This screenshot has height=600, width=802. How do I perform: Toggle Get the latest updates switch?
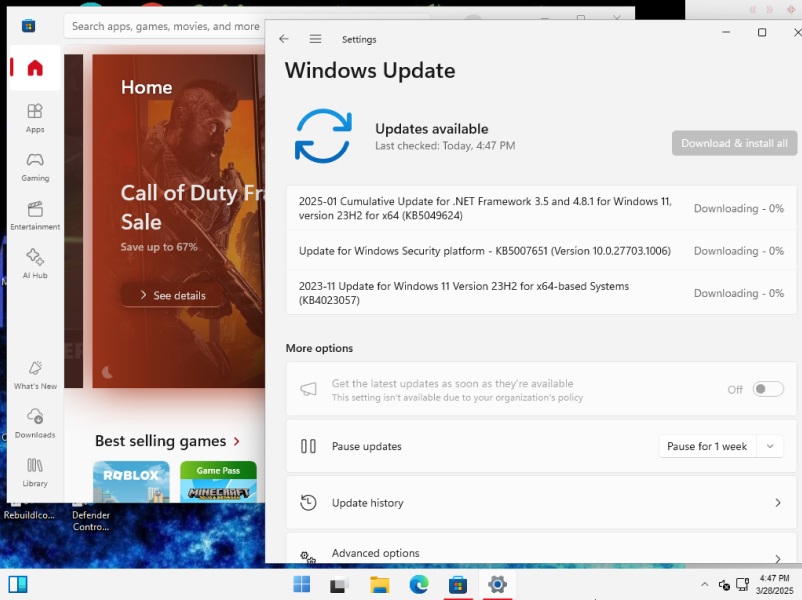pyautogui.click(x=768, y=389)
